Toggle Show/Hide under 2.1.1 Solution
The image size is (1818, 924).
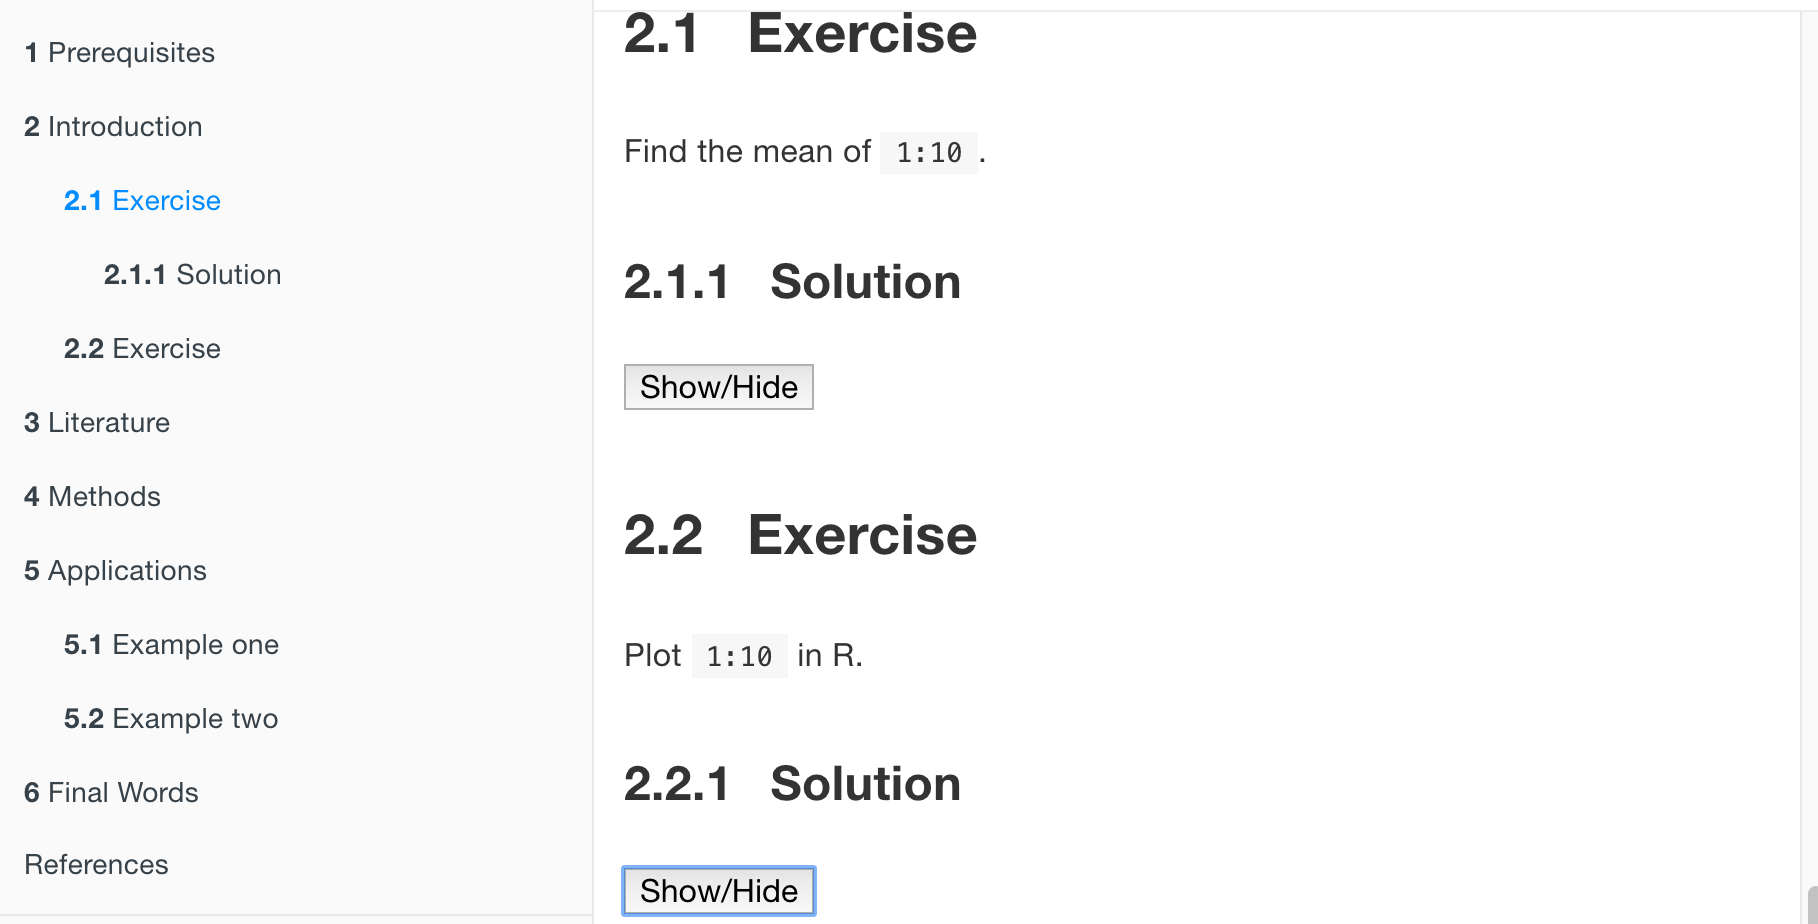[x=718, y=387]
